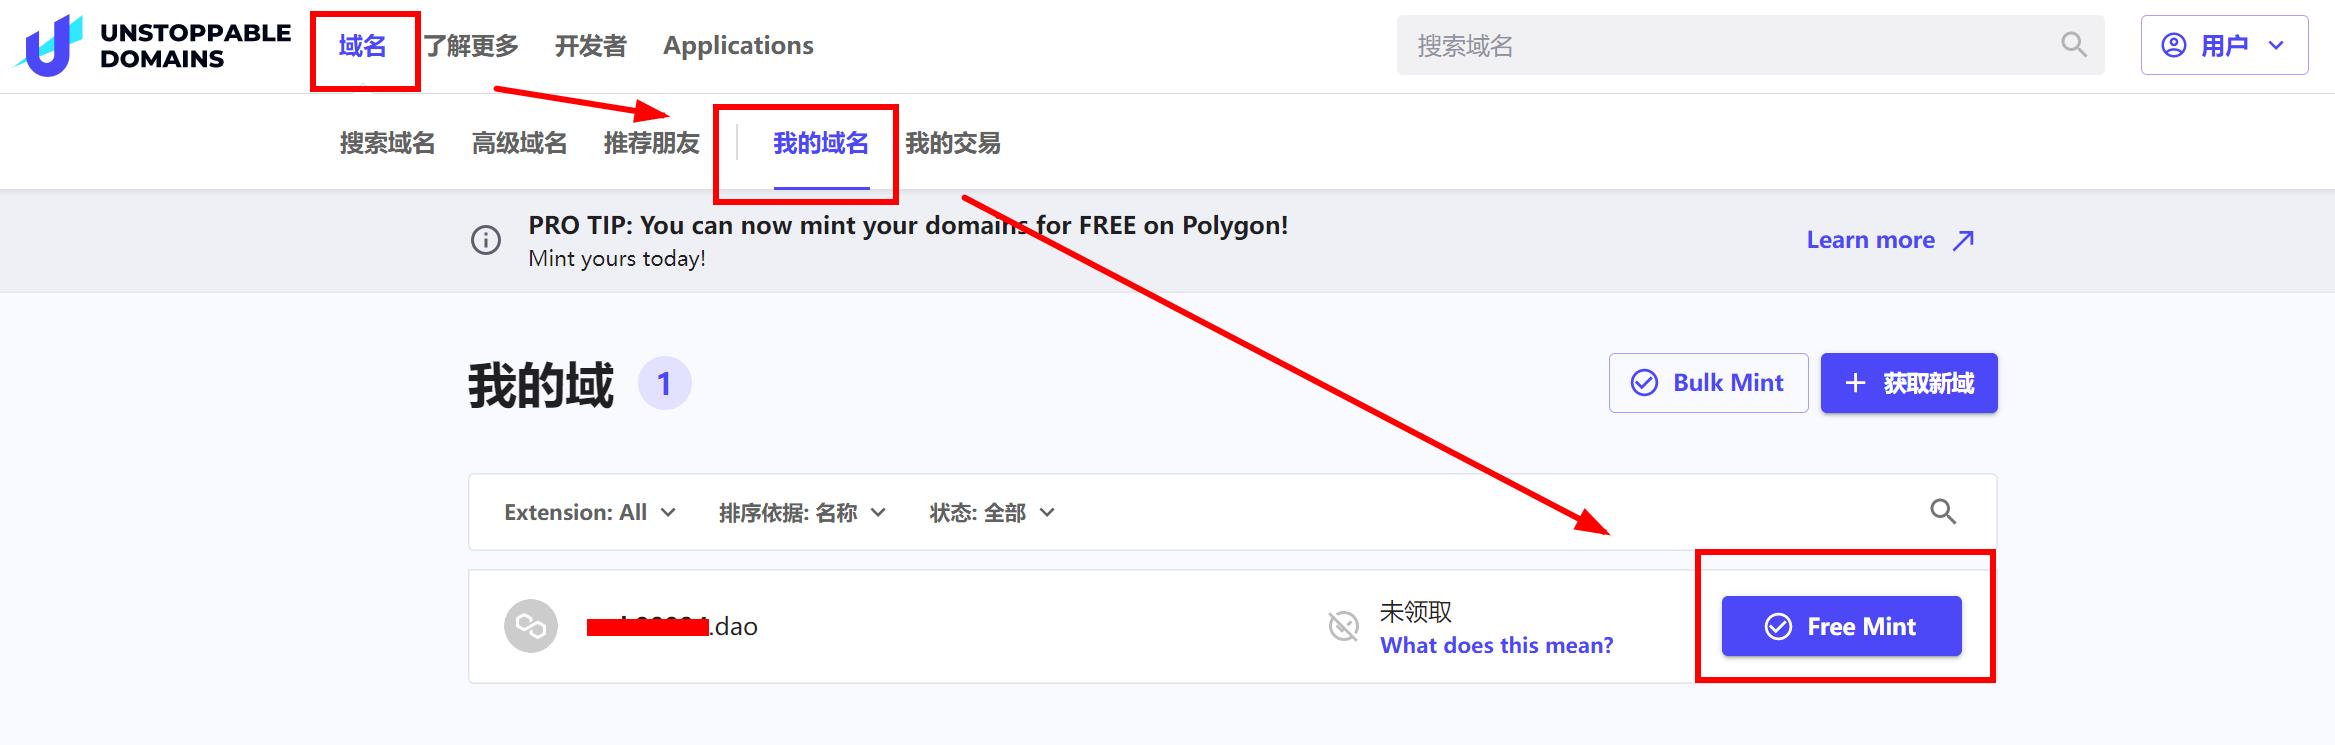The width and height of the screenshot is (2335, 745).
Task: Open the Learn more link
Action: coord(1890,240)
